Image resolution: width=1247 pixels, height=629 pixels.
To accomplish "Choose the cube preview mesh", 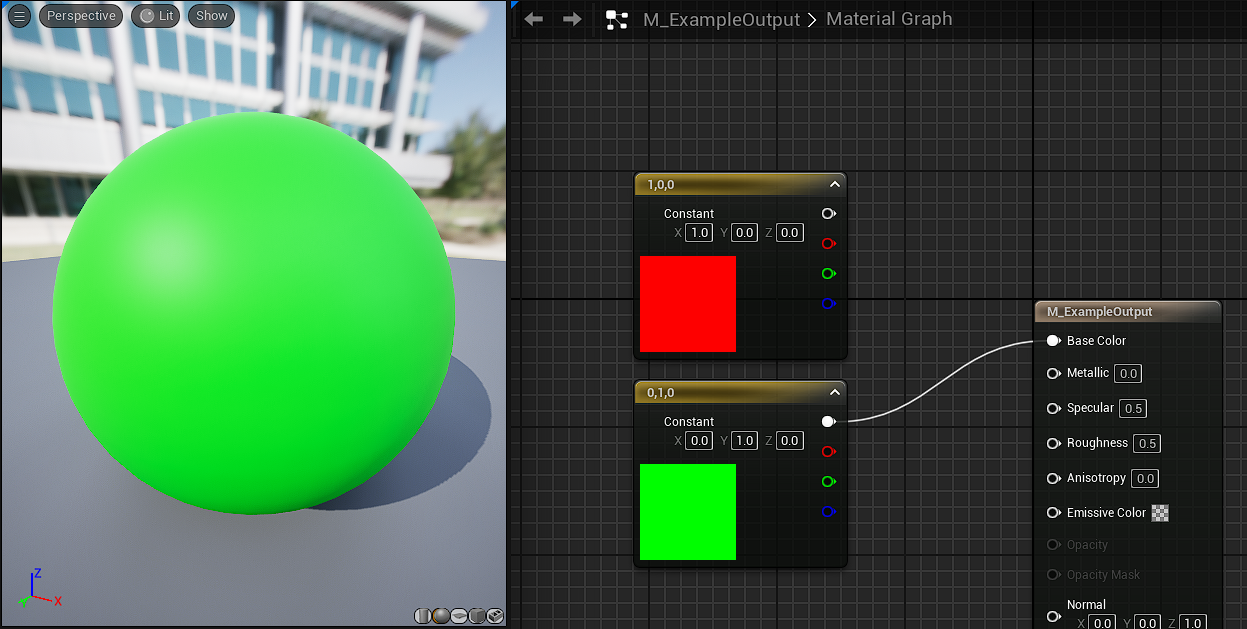I will coord(477,616).
